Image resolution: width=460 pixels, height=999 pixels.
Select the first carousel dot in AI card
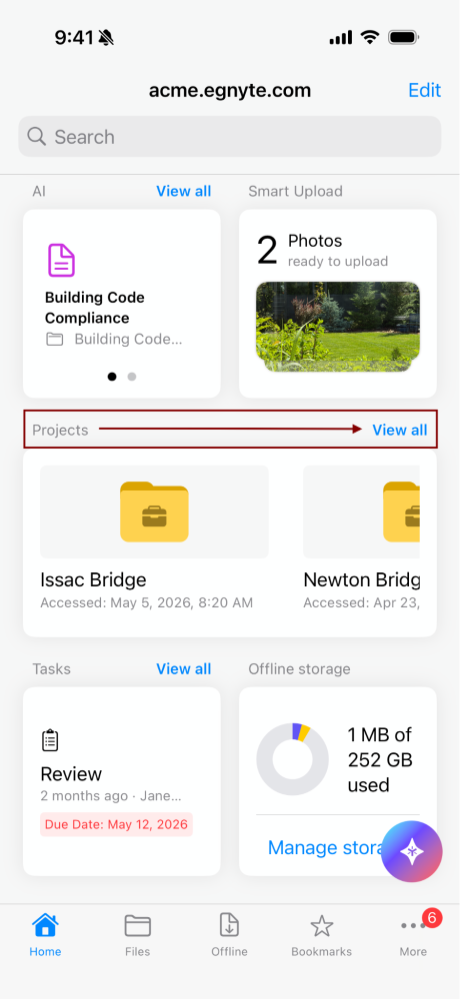[112, 377]
